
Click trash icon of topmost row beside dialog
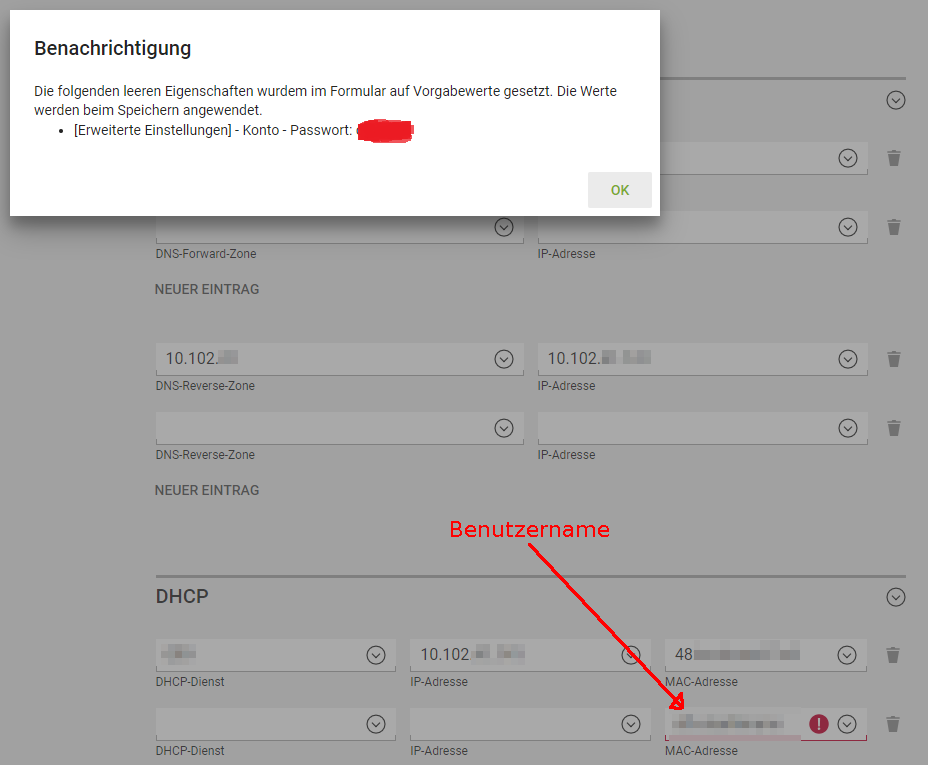894,158
